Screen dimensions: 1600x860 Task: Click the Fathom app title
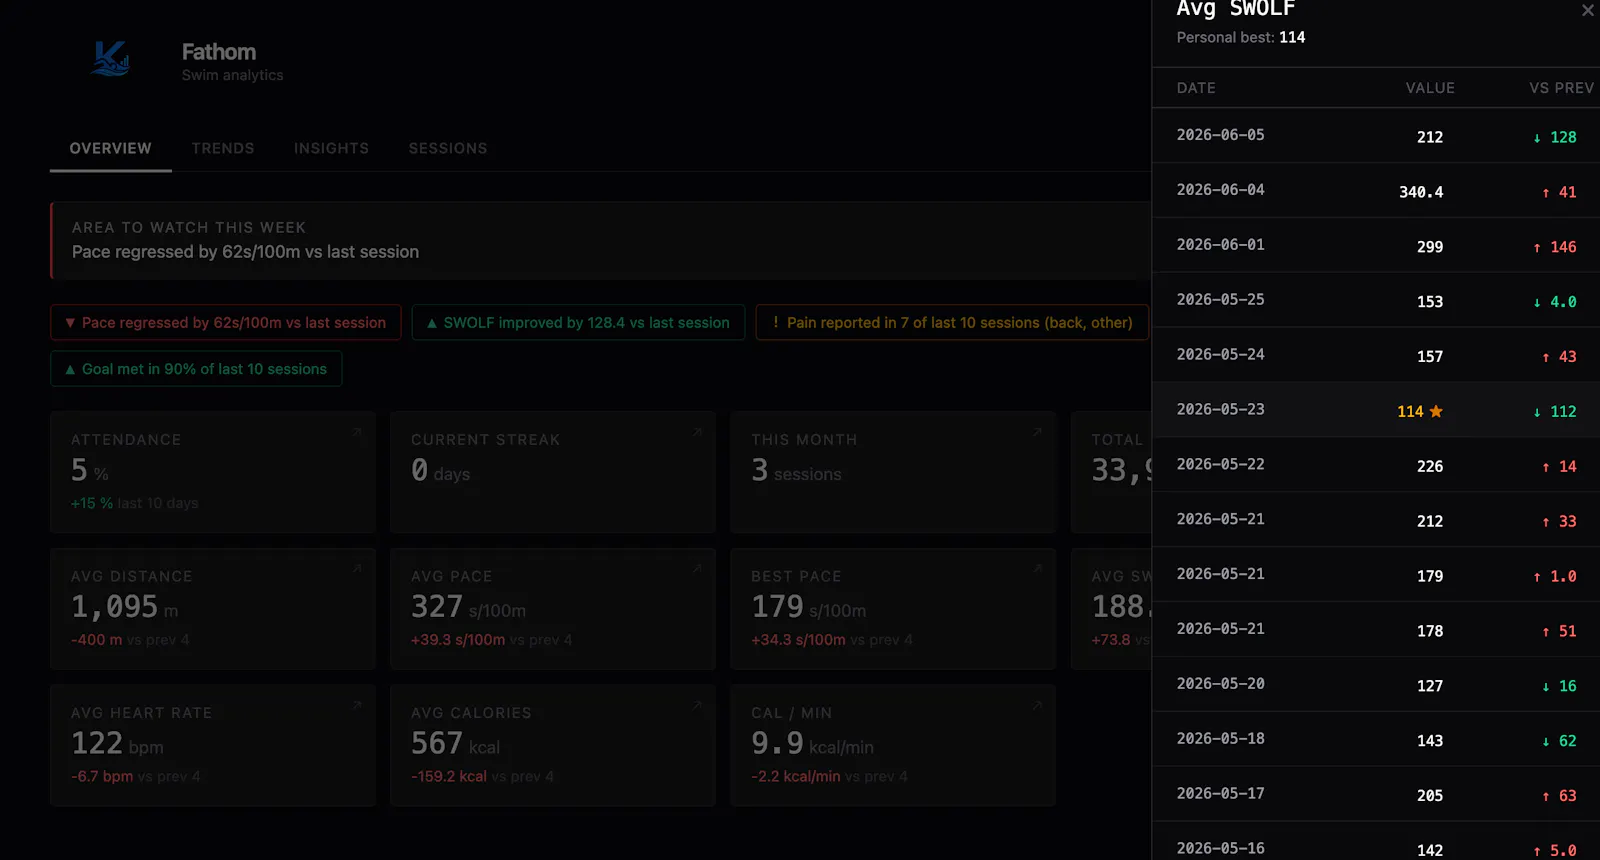[x=219, y=52]
